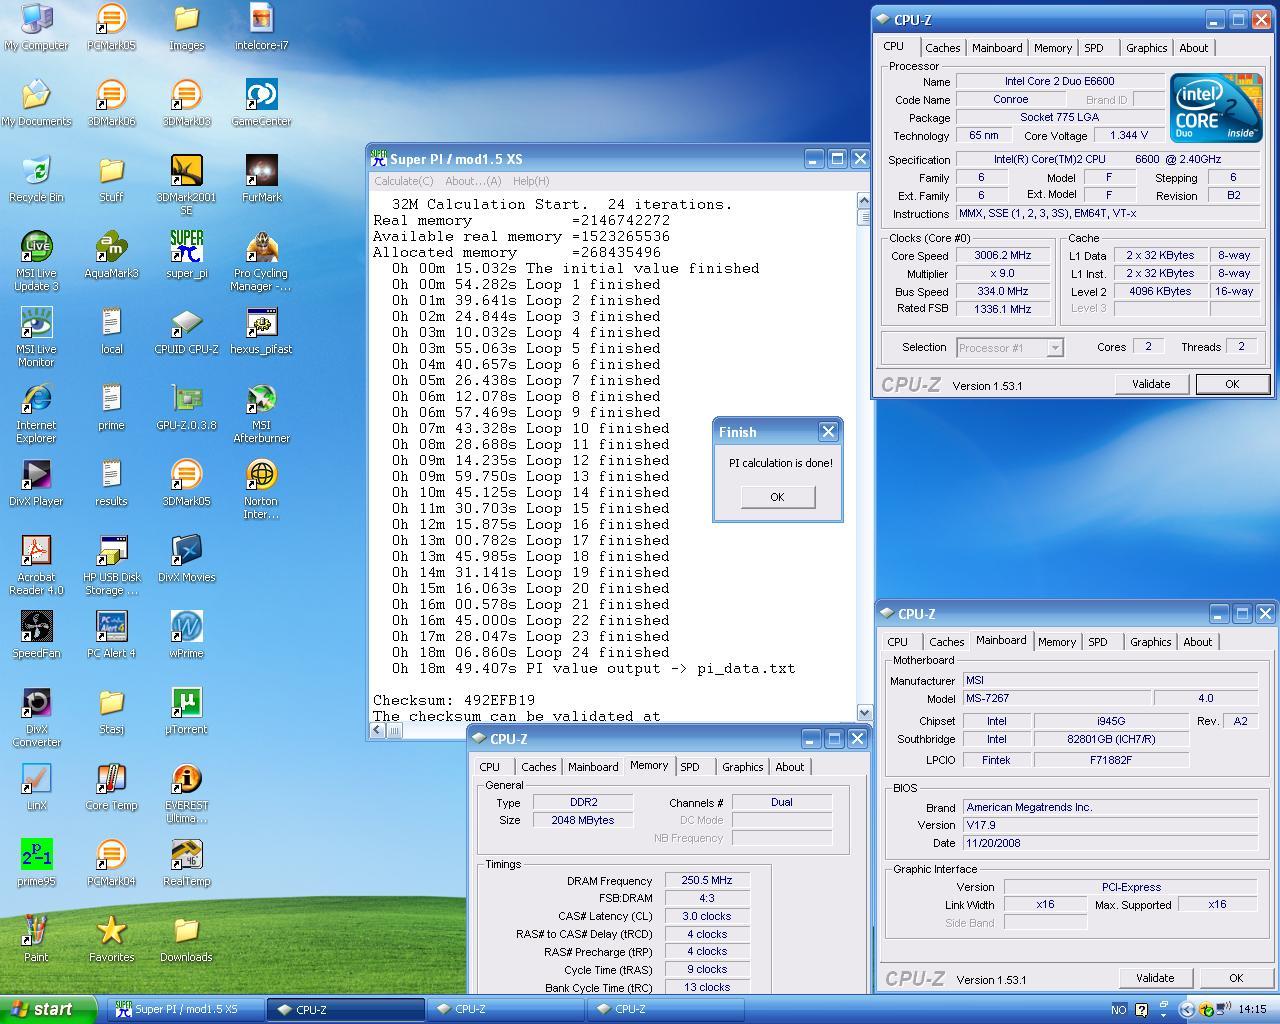1280x1024 pixels.
Task: Expand the Processor #1 selection dropdown
Action: tap(1054, 348)
